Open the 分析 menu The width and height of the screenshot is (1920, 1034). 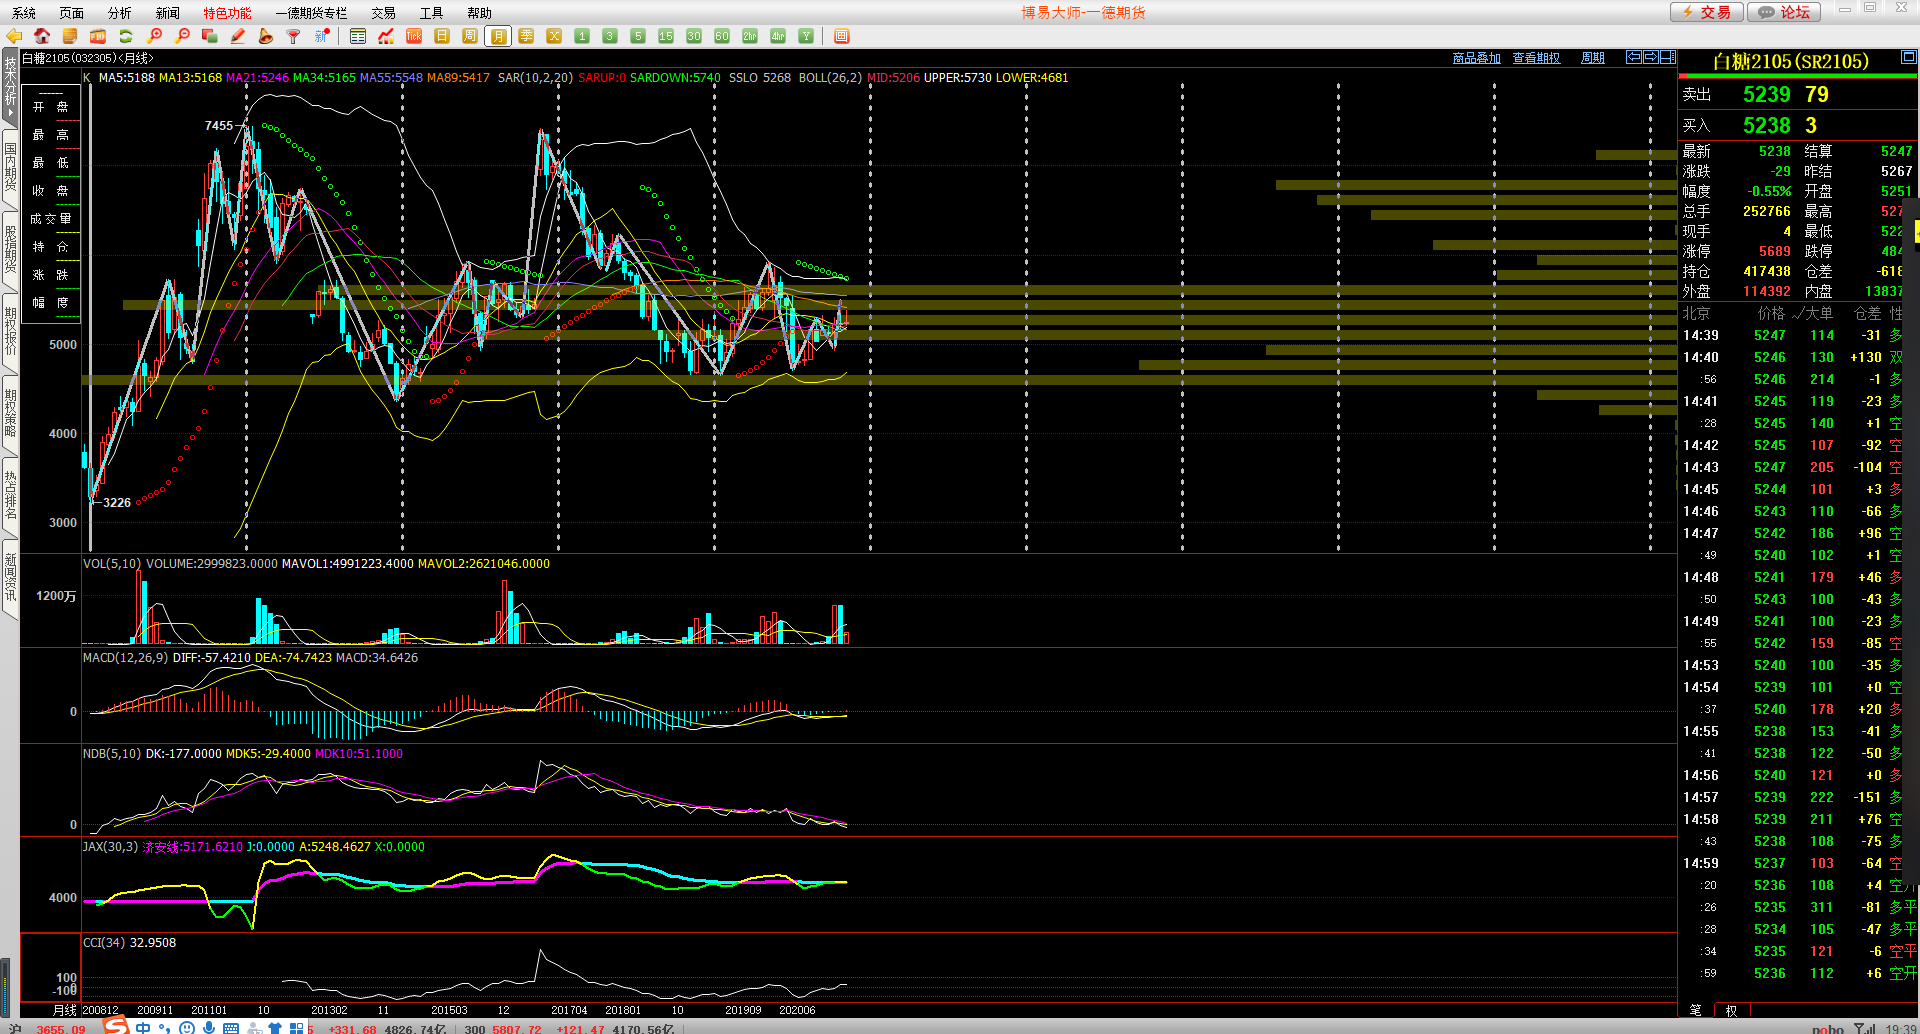pos(119,13)
